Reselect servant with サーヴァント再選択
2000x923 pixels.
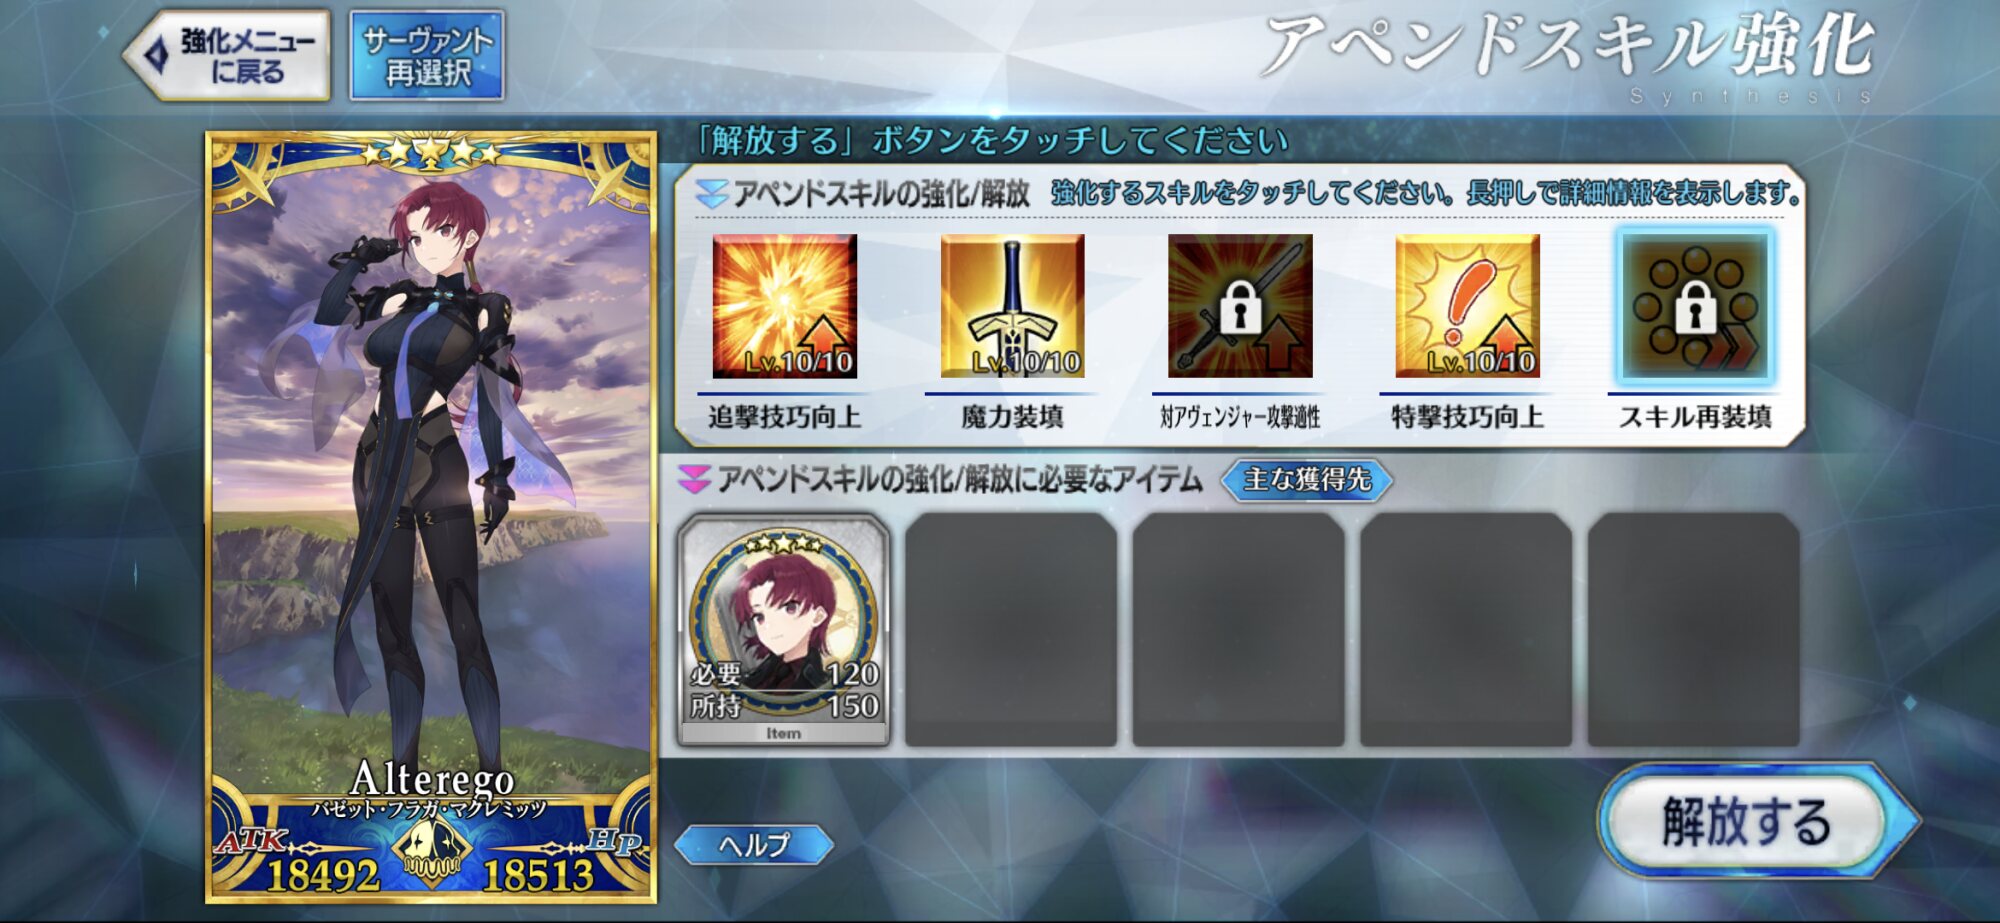pyautogui.click(x=427, y=56)
